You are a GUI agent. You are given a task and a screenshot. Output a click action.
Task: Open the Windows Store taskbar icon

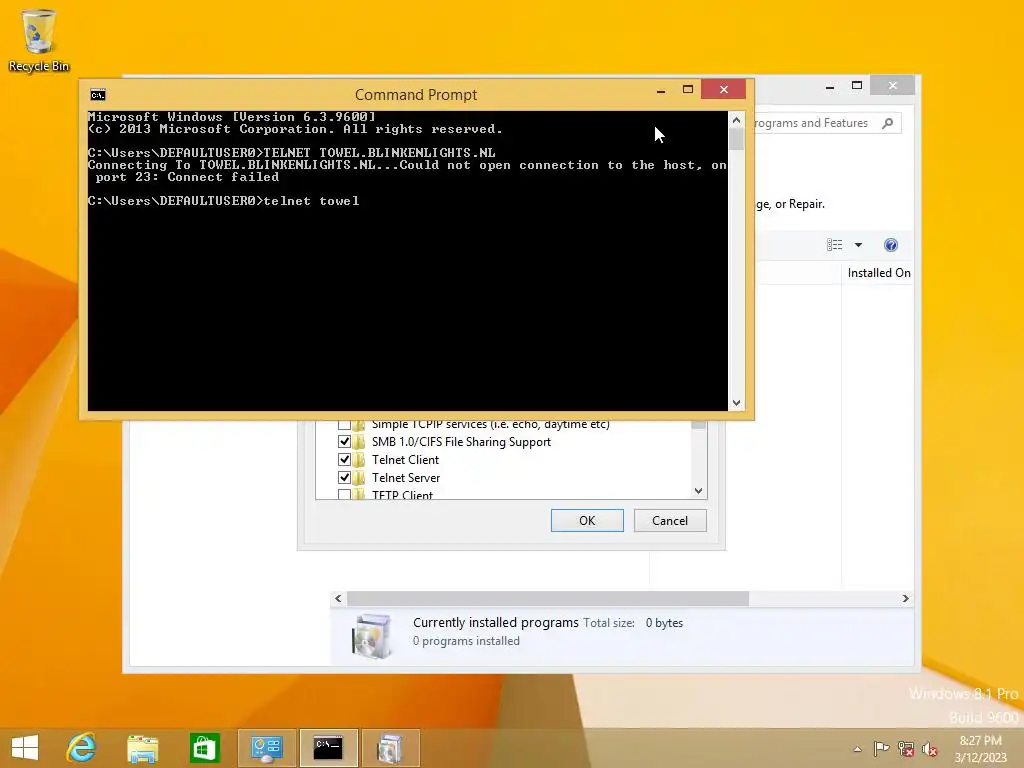tap(204, 748)
